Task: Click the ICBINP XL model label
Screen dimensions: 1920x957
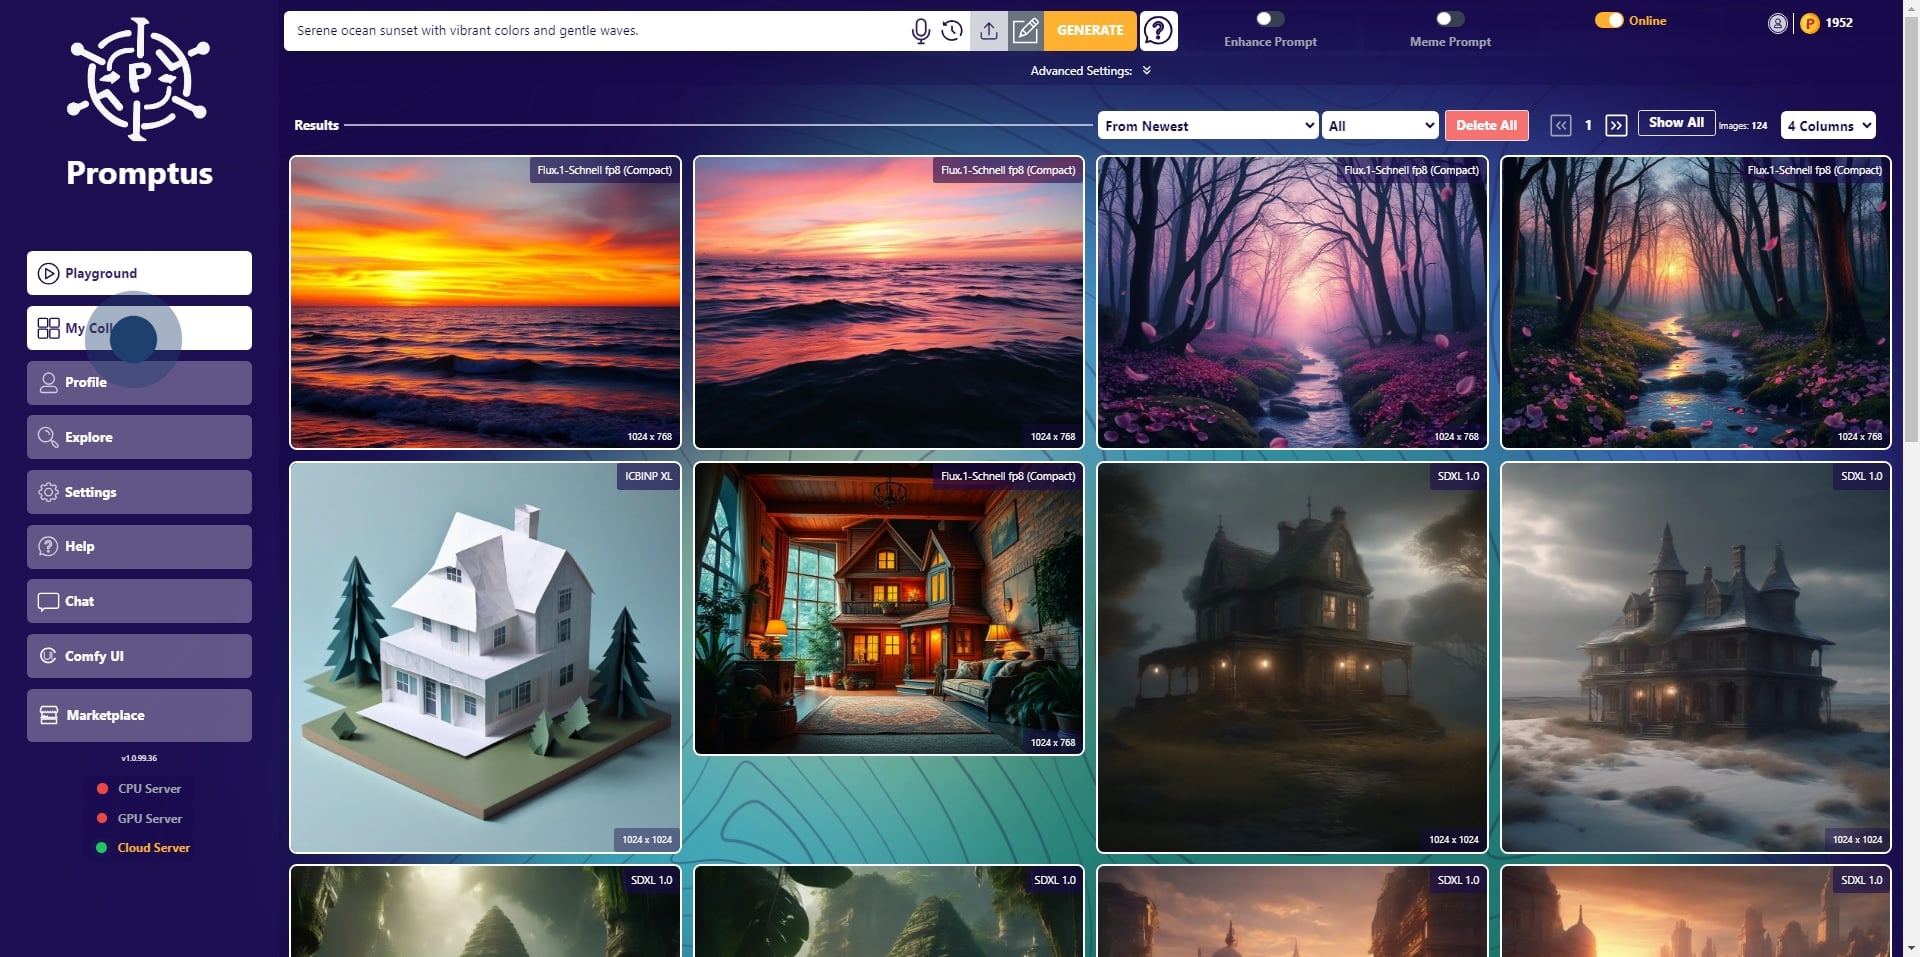Action: point(649,476)
